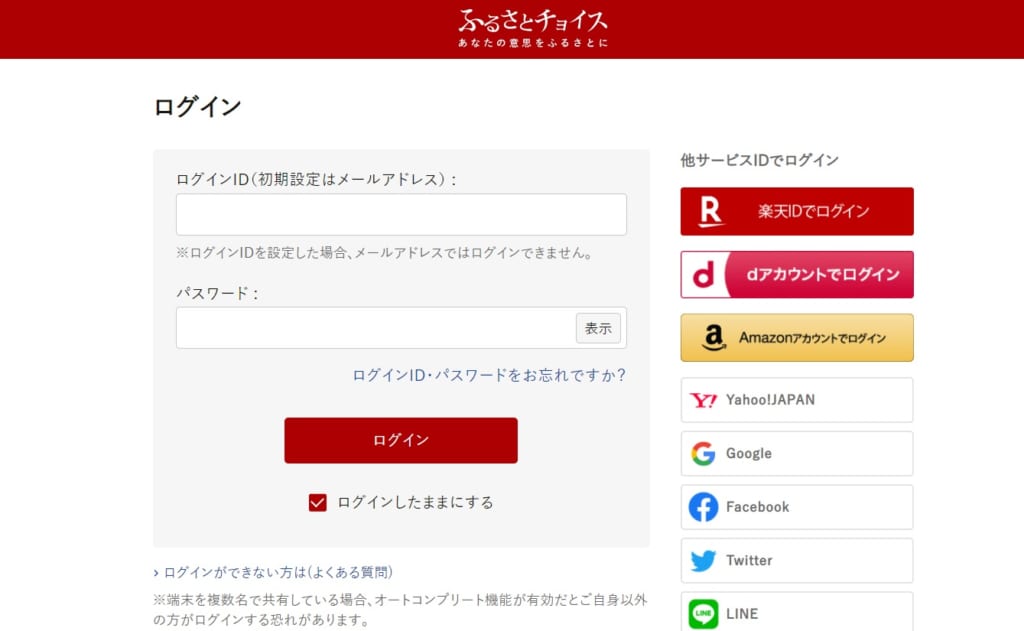
Task: Click the Amazon smile logo icon
Action: [714, 338]
